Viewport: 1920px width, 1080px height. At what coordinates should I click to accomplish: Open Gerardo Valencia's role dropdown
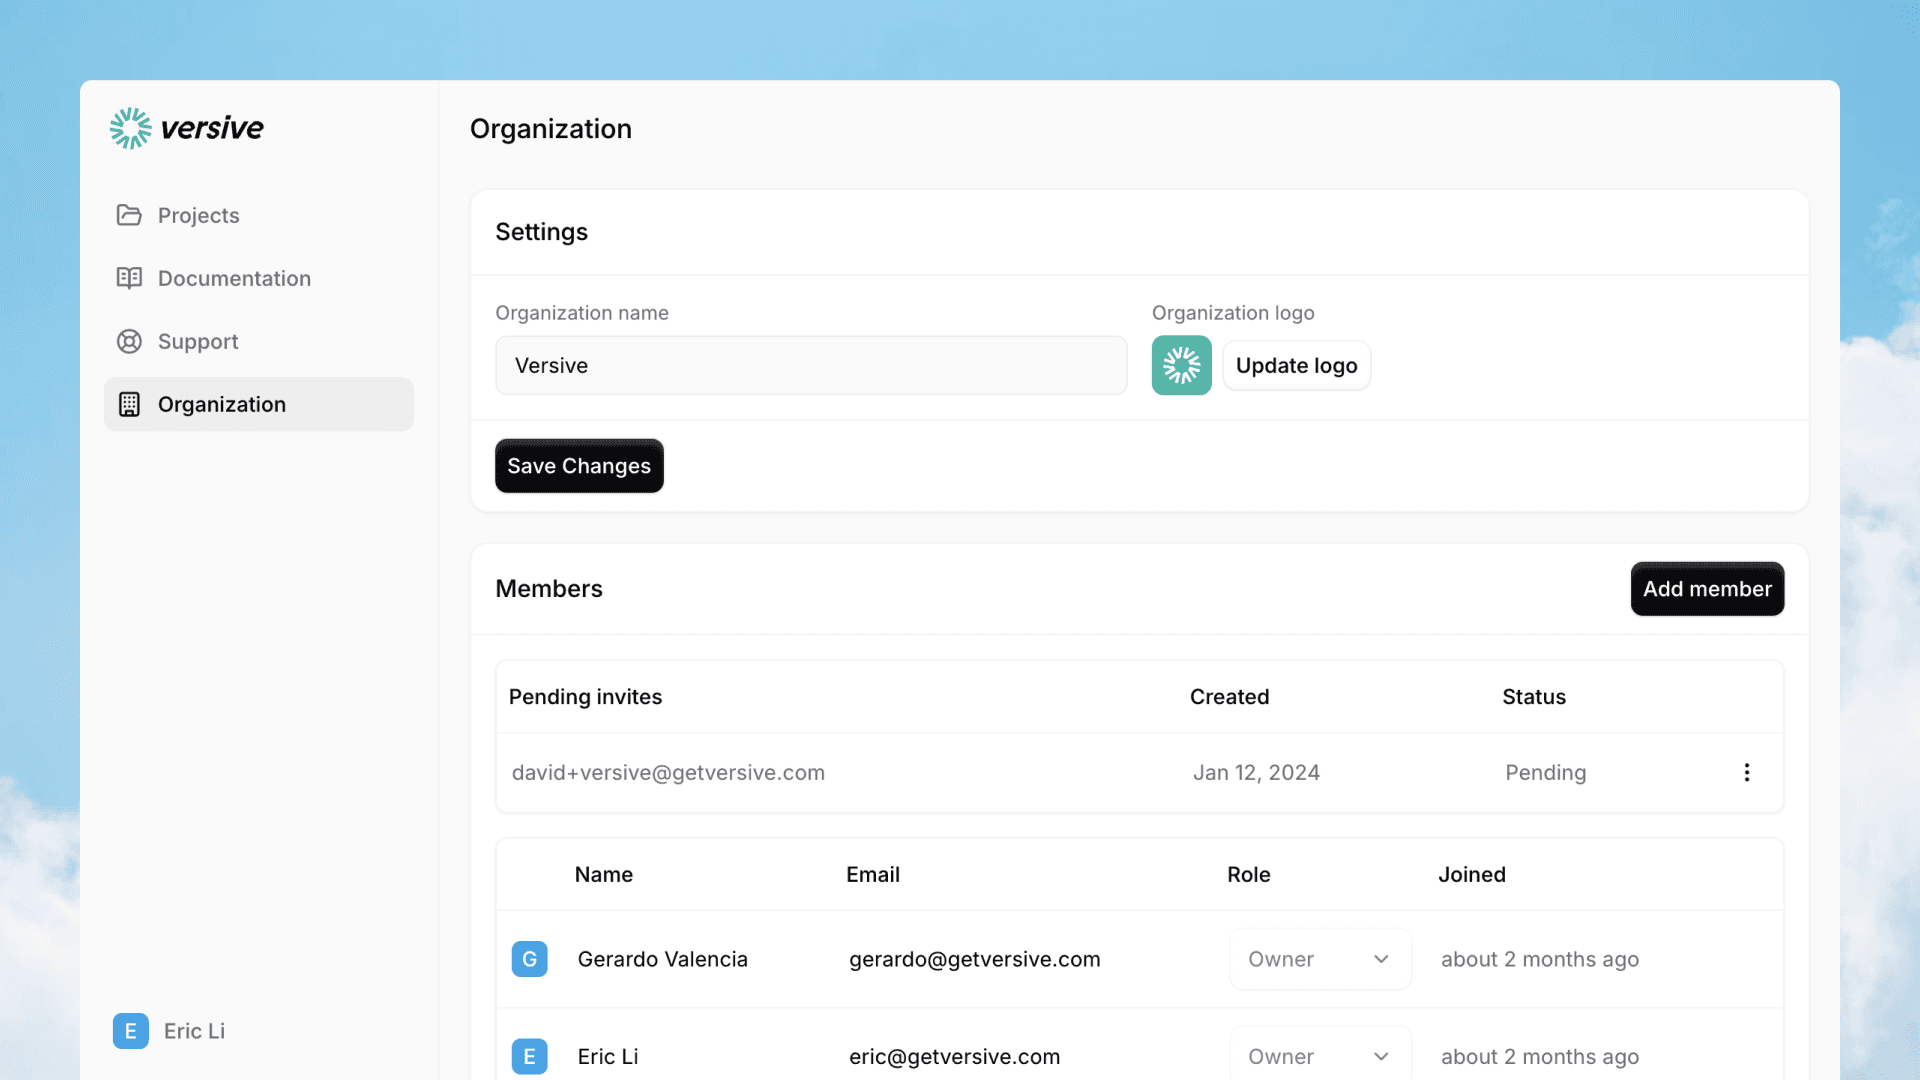[1319, 958]
